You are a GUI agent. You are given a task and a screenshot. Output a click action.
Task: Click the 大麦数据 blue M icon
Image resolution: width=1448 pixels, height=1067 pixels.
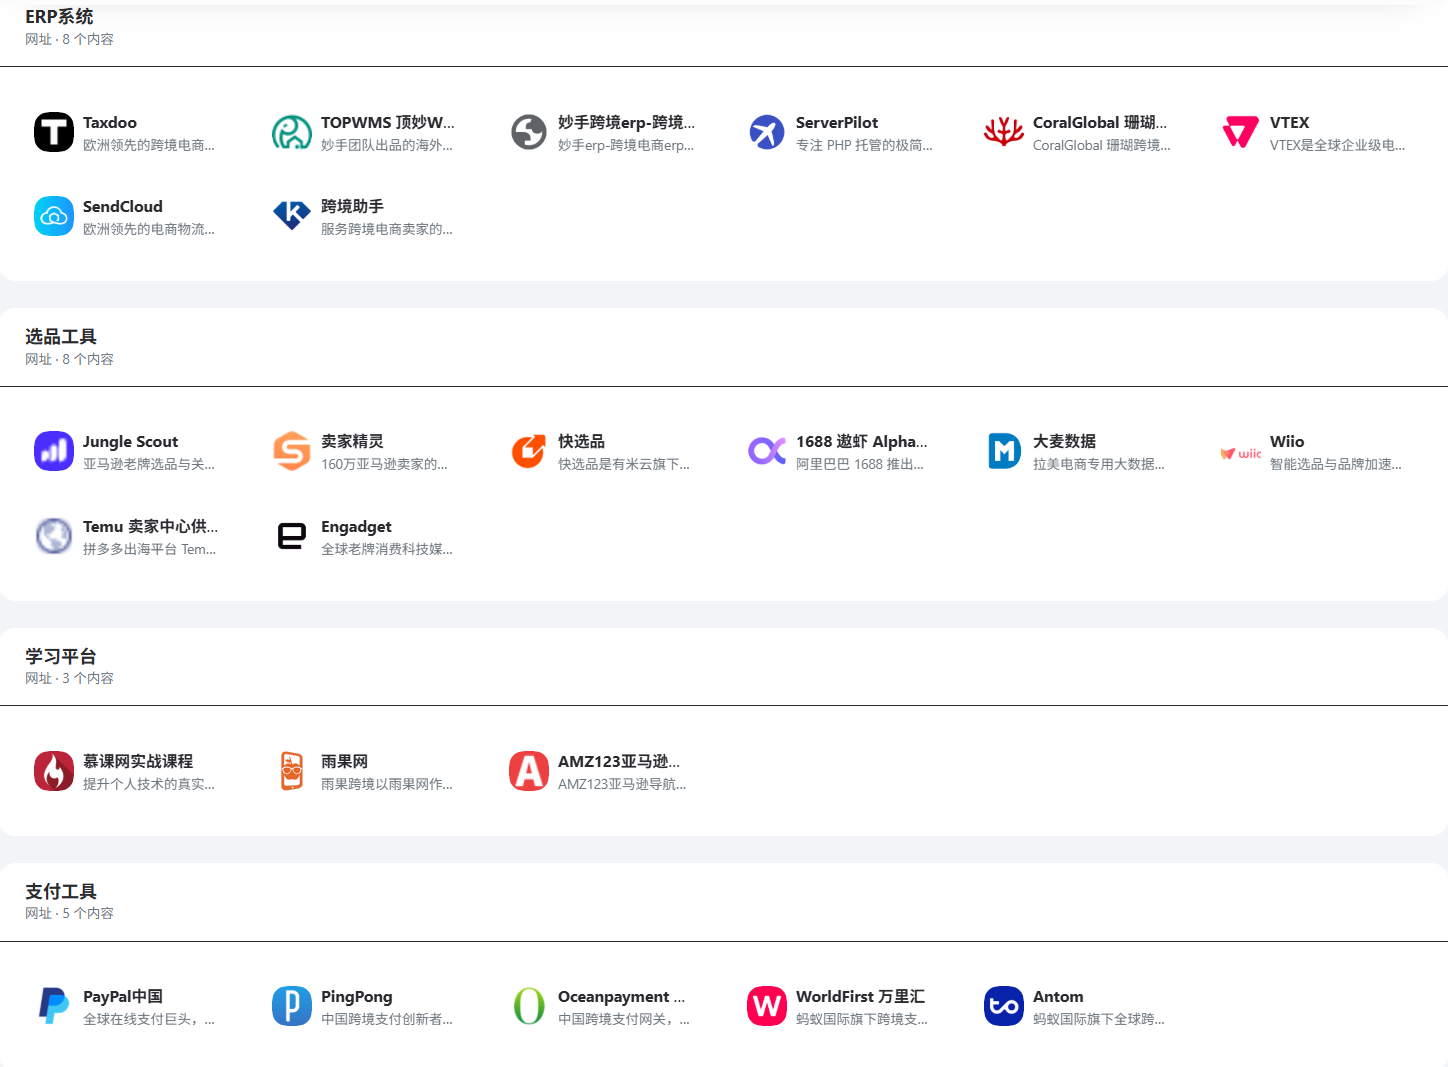[x=1004, y=451]
